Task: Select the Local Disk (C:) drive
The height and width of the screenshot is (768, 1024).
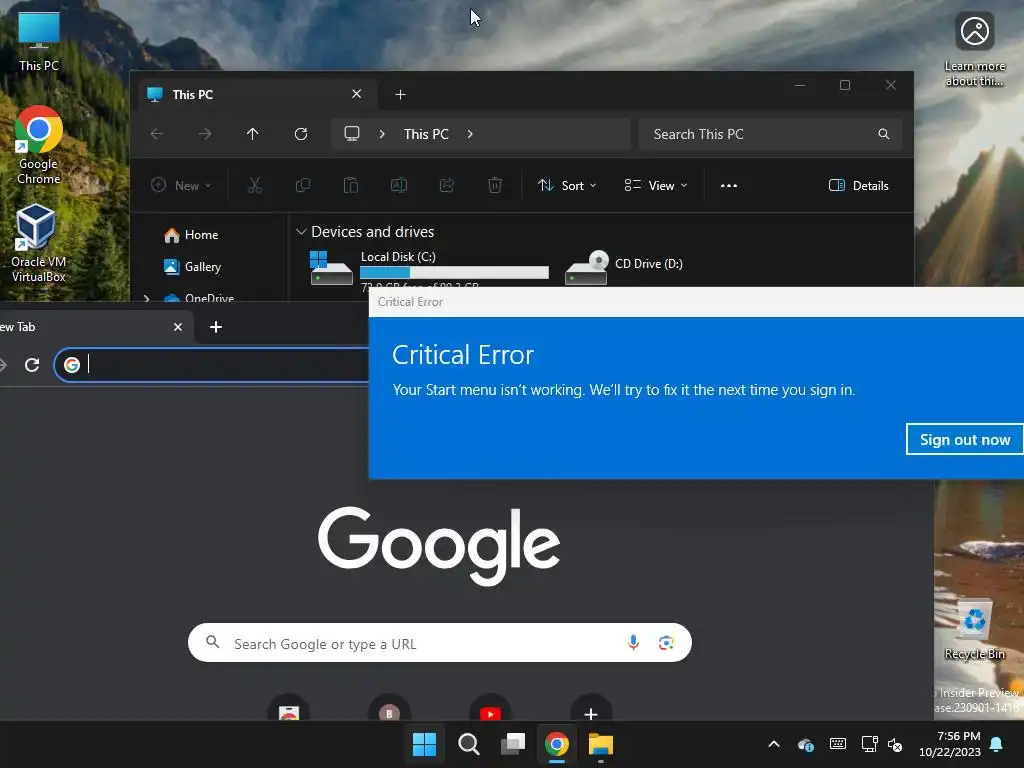Action: pyautogui.click(x=428, y=269)
